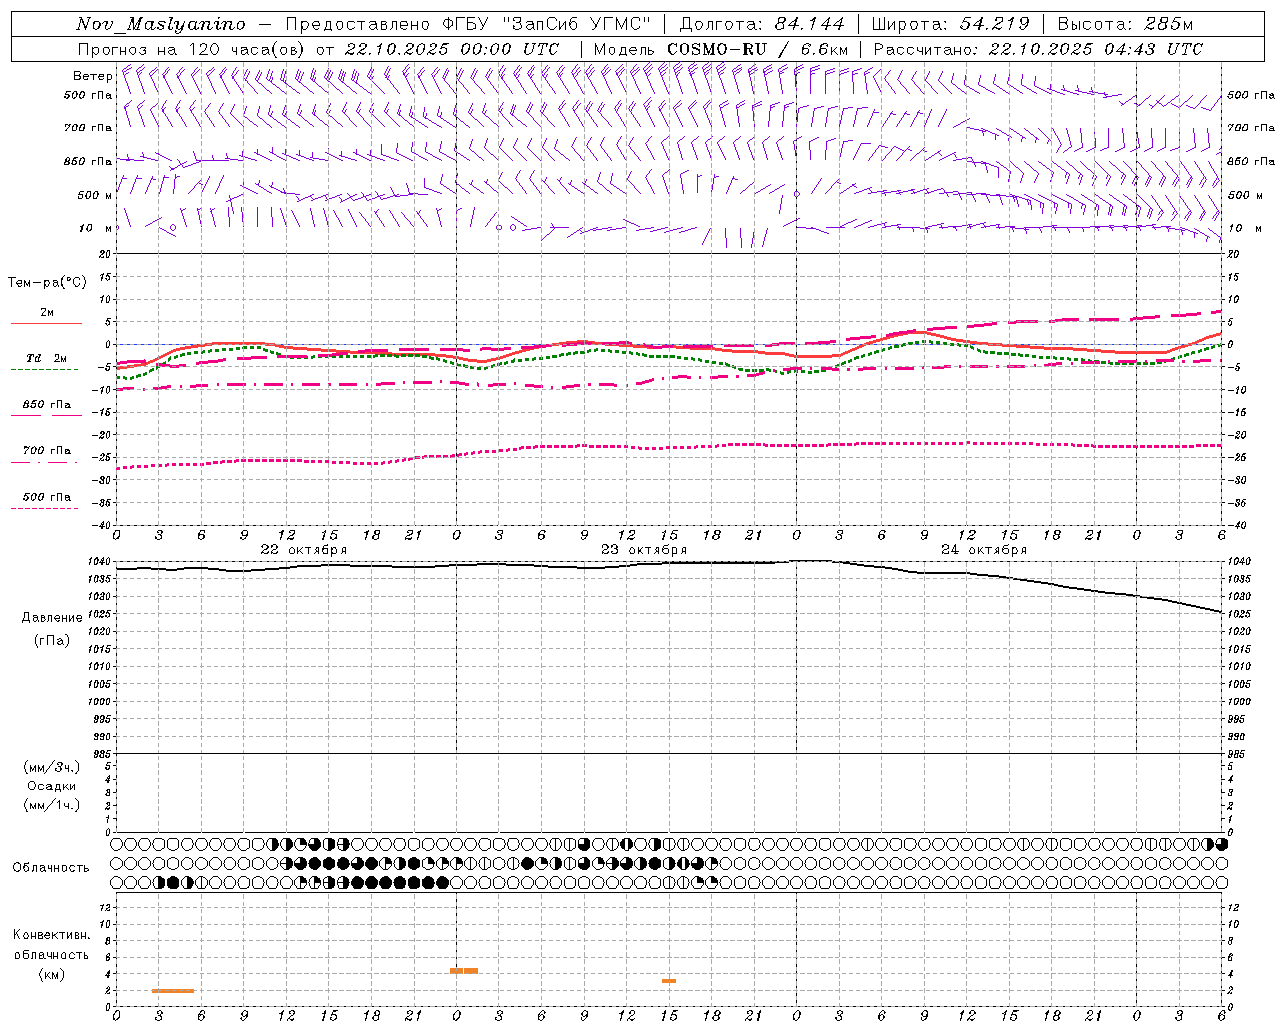Select "850 гПа" in the temperature legend
This screenshot has height=1024, width=1280.
[x=47, y=405]
